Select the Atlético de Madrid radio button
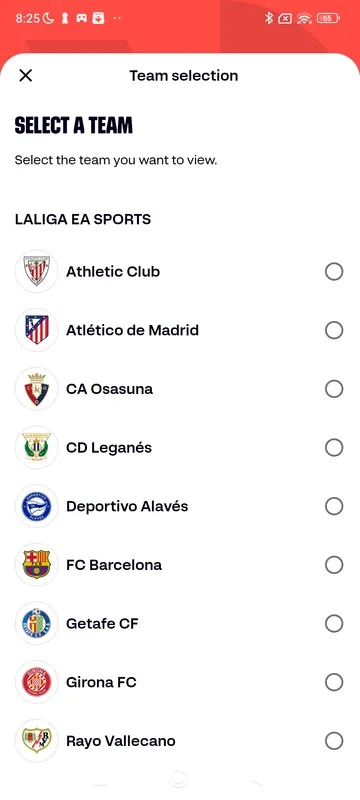The image size is (360, 800). click(334, 331)
